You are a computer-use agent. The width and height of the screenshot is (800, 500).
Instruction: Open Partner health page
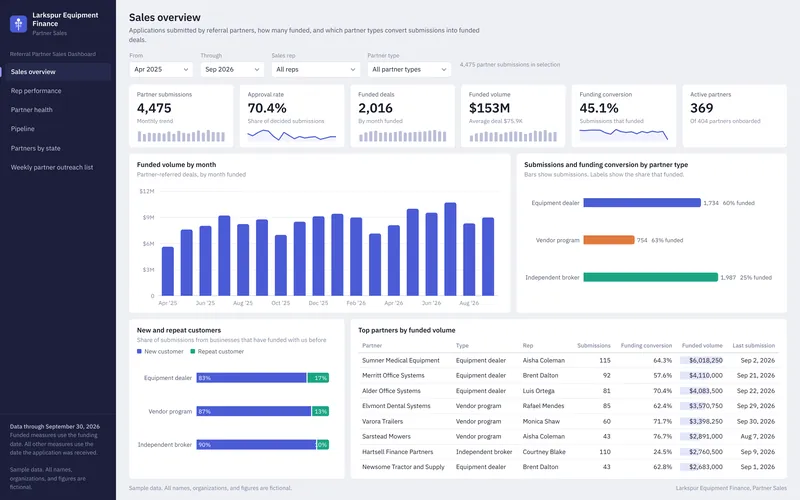click(56, 110)
